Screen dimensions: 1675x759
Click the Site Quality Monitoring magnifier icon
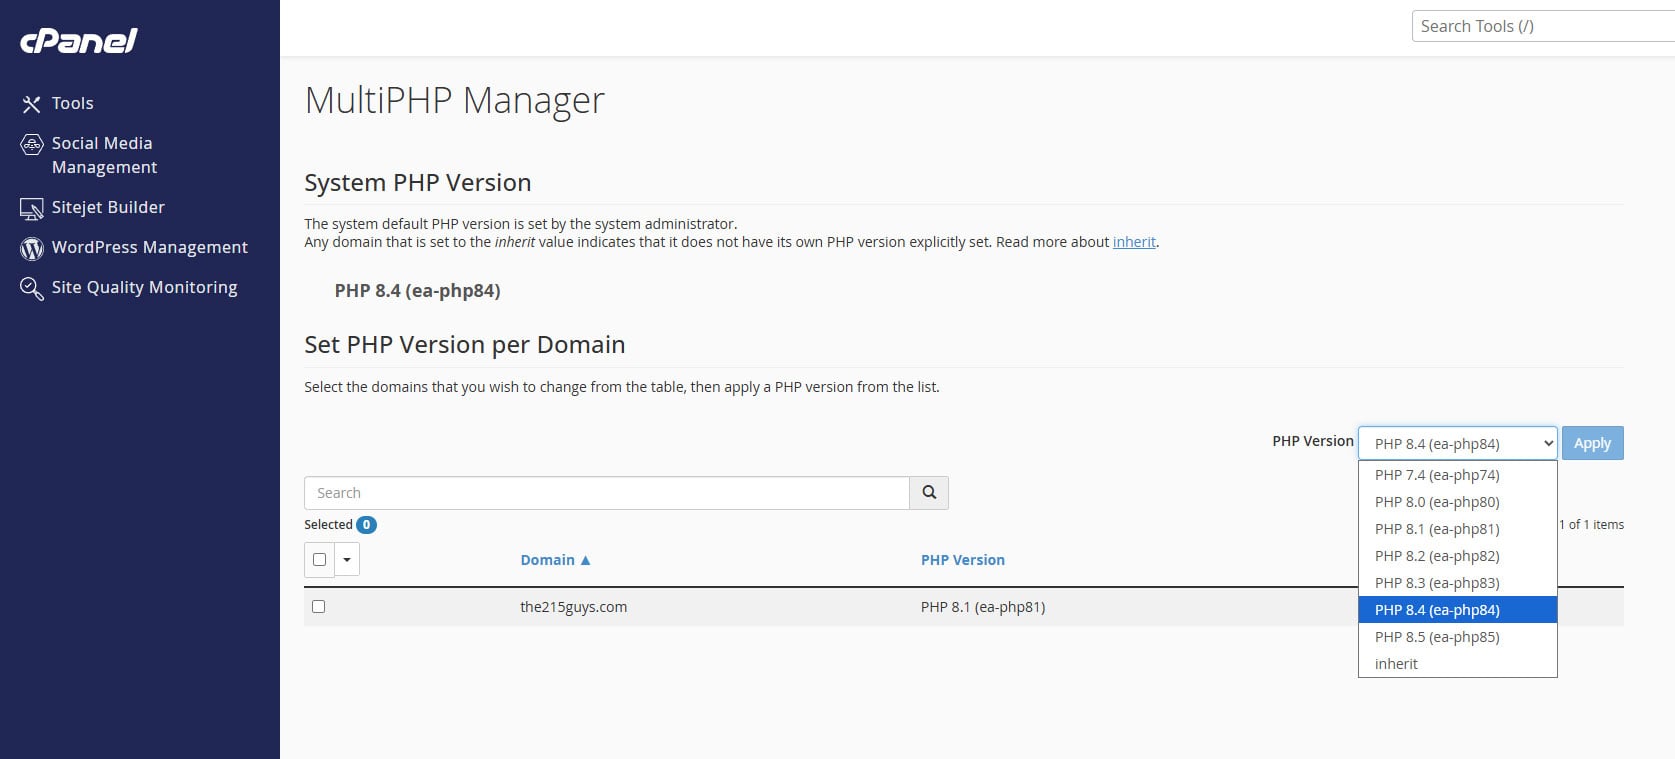click(x=32, y=289)
